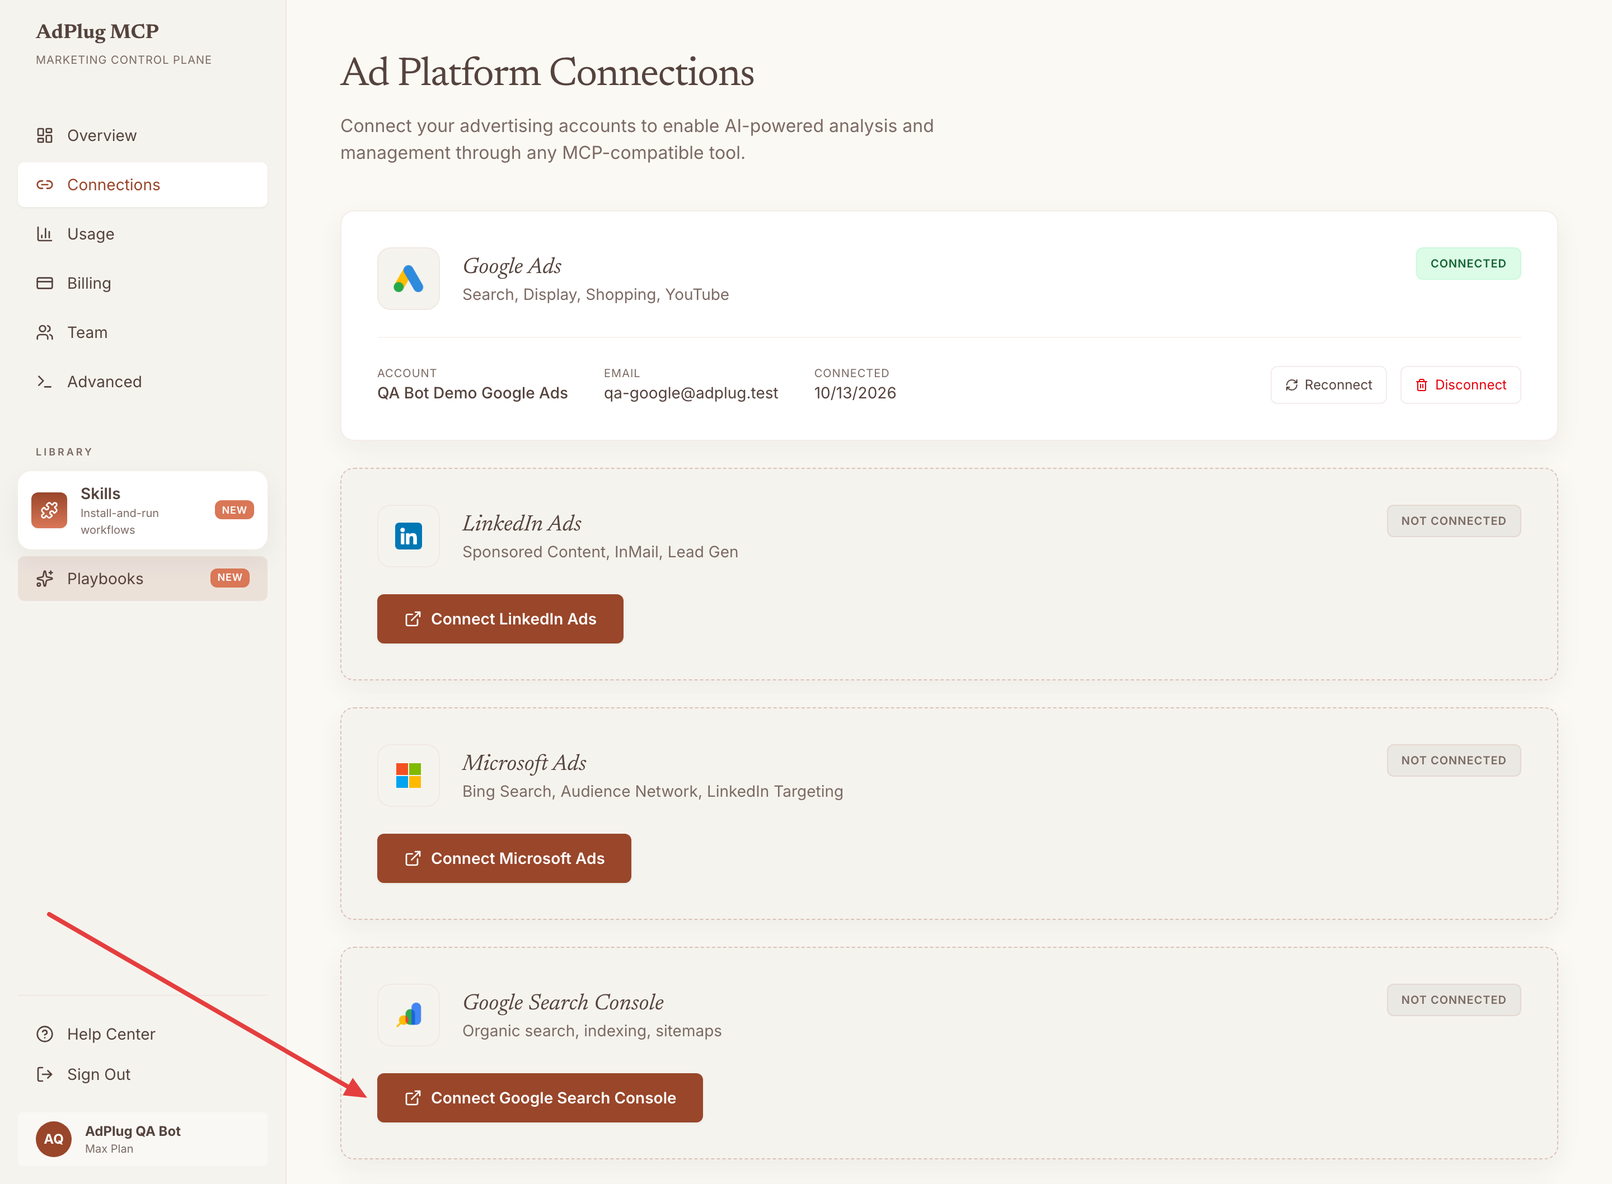Click the connected date 10/13/2026
Image resolution: width=1612 pixels, height=1184 pixels.
855,393
